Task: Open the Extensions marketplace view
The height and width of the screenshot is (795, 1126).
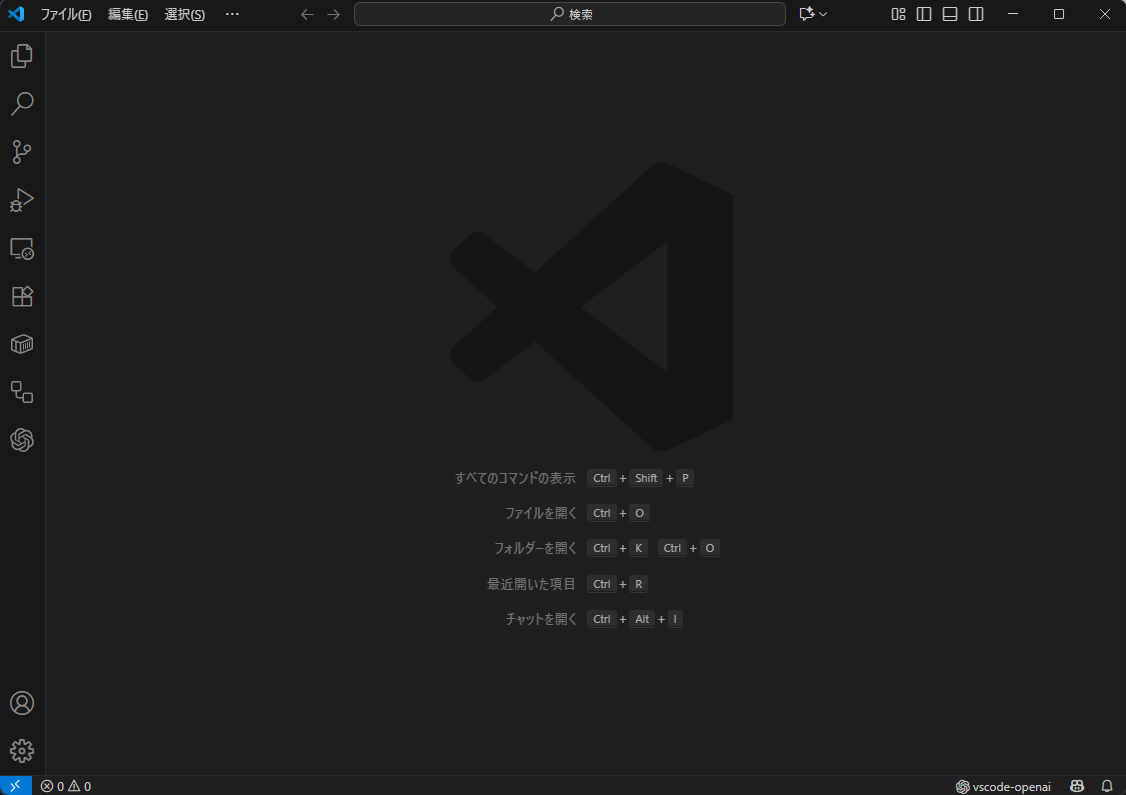Action: 22,297
